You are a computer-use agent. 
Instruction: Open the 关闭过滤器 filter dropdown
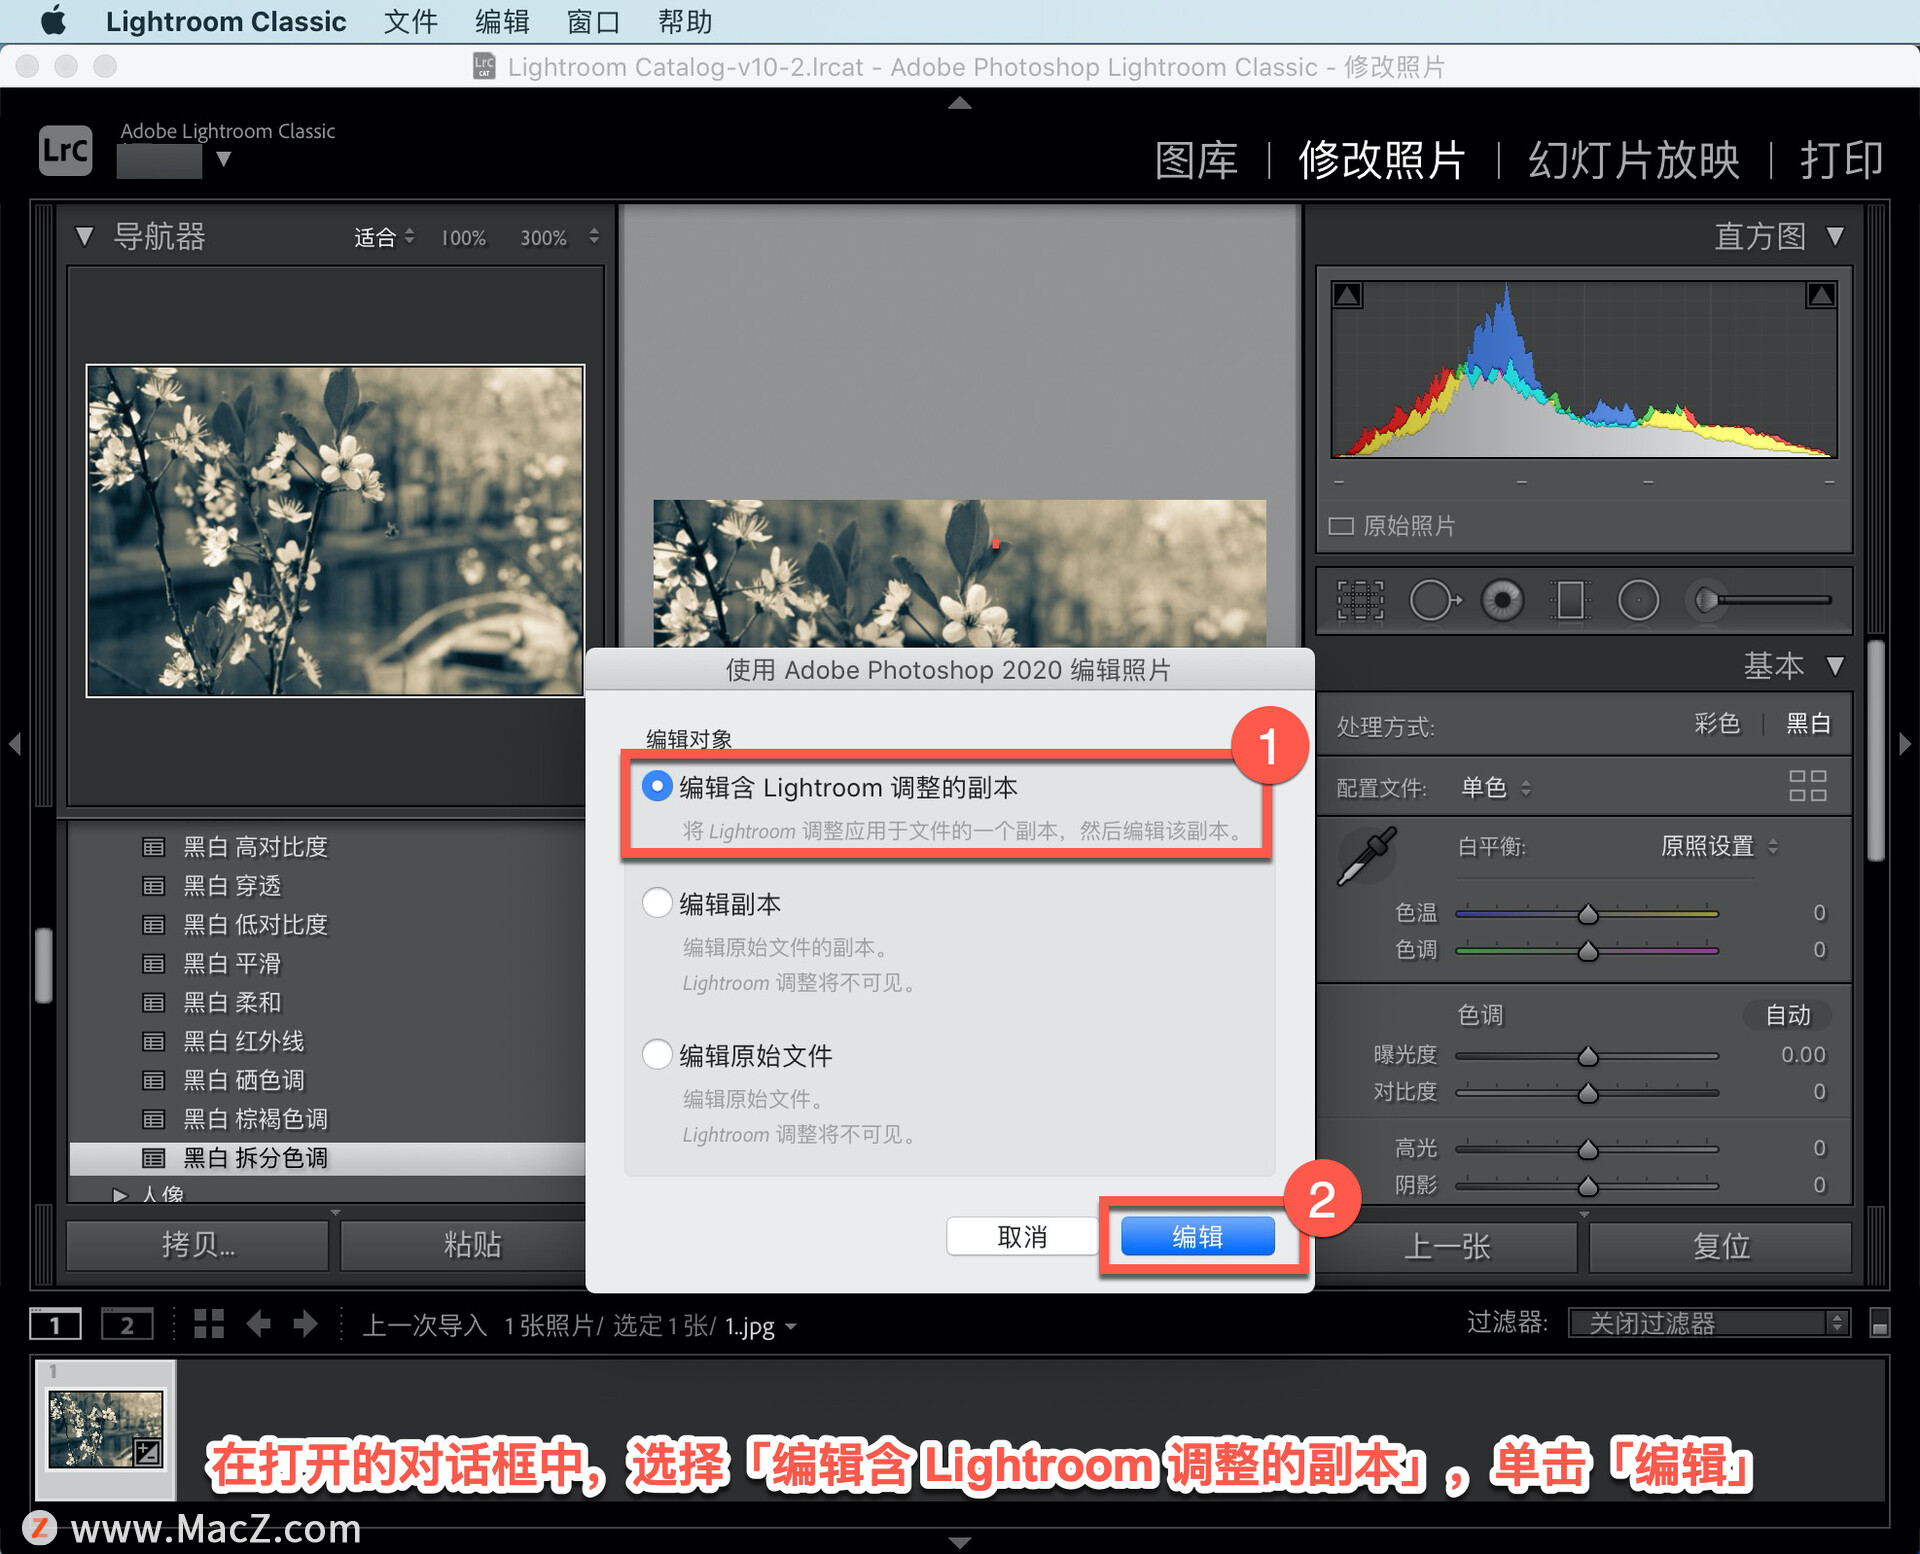[1709, 1323]
